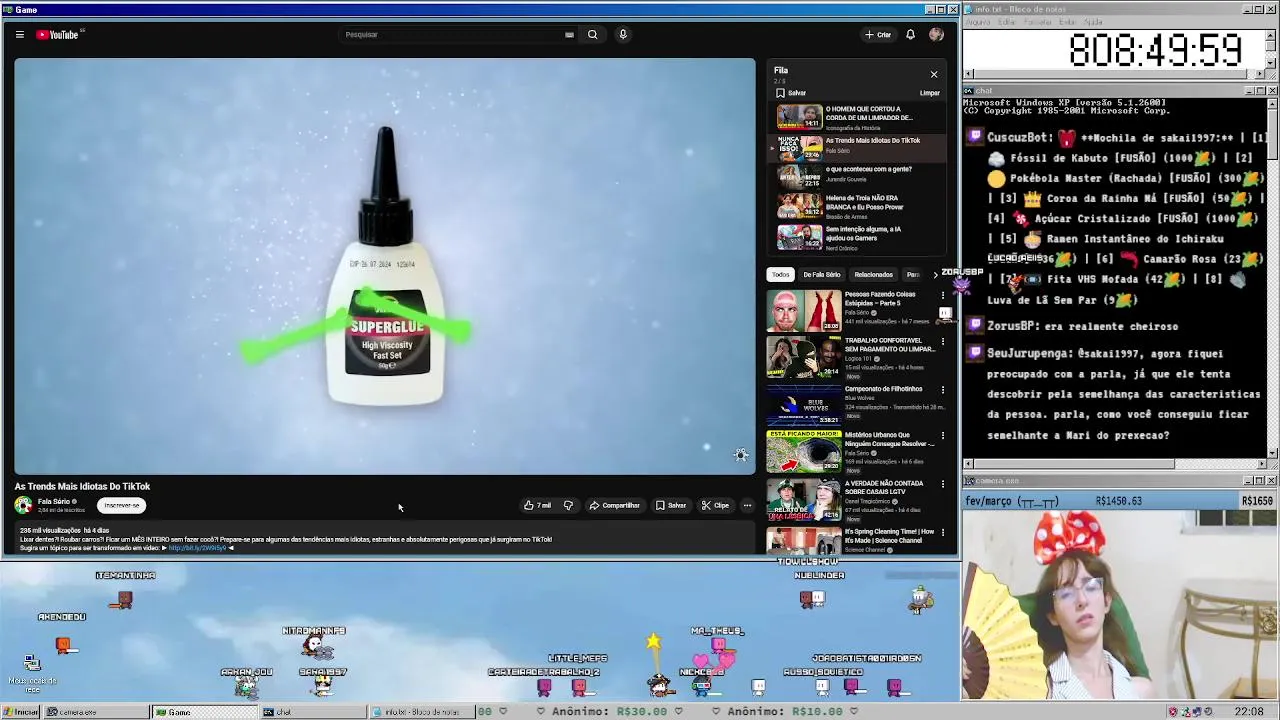The width and height of the screenshot is (1280, 720).
Task: Open the account avatar menu
Action: click(936, 34)
